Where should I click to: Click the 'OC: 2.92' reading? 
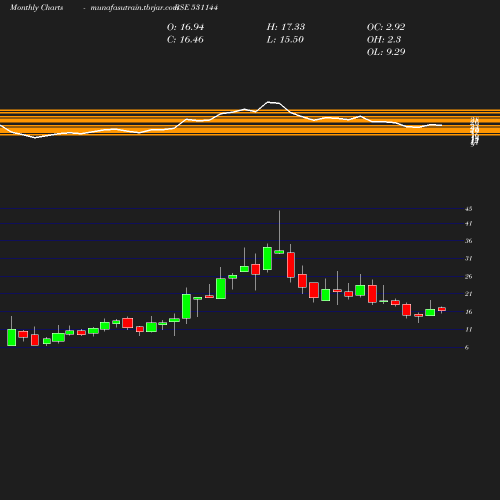point(386,27)
